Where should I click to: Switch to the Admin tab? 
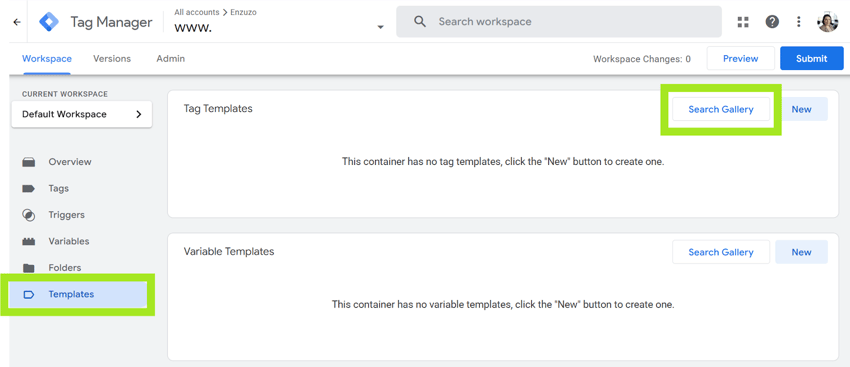(171, 59)
